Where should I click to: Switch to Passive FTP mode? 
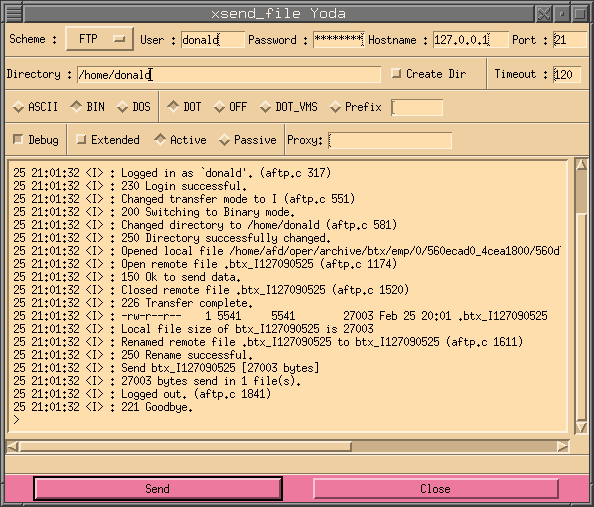point(248,140)
